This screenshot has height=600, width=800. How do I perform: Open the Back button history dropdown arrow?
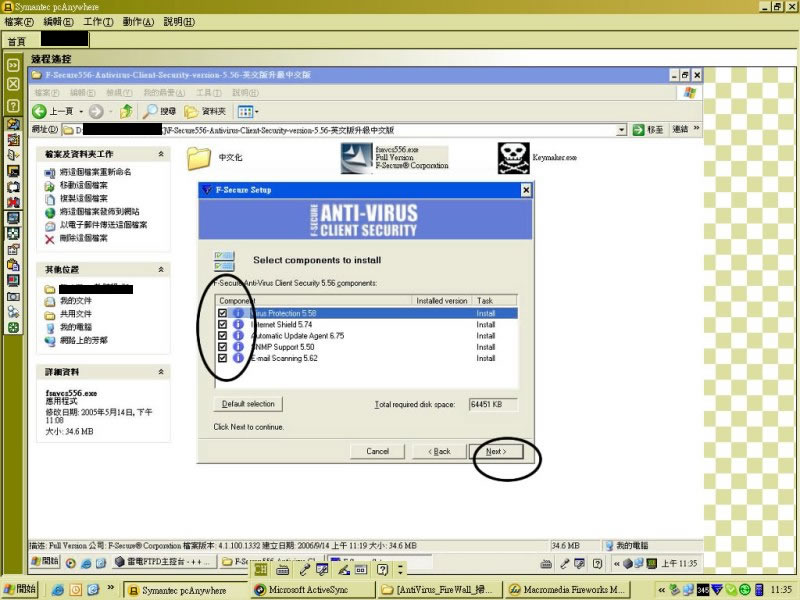(81, 111)
